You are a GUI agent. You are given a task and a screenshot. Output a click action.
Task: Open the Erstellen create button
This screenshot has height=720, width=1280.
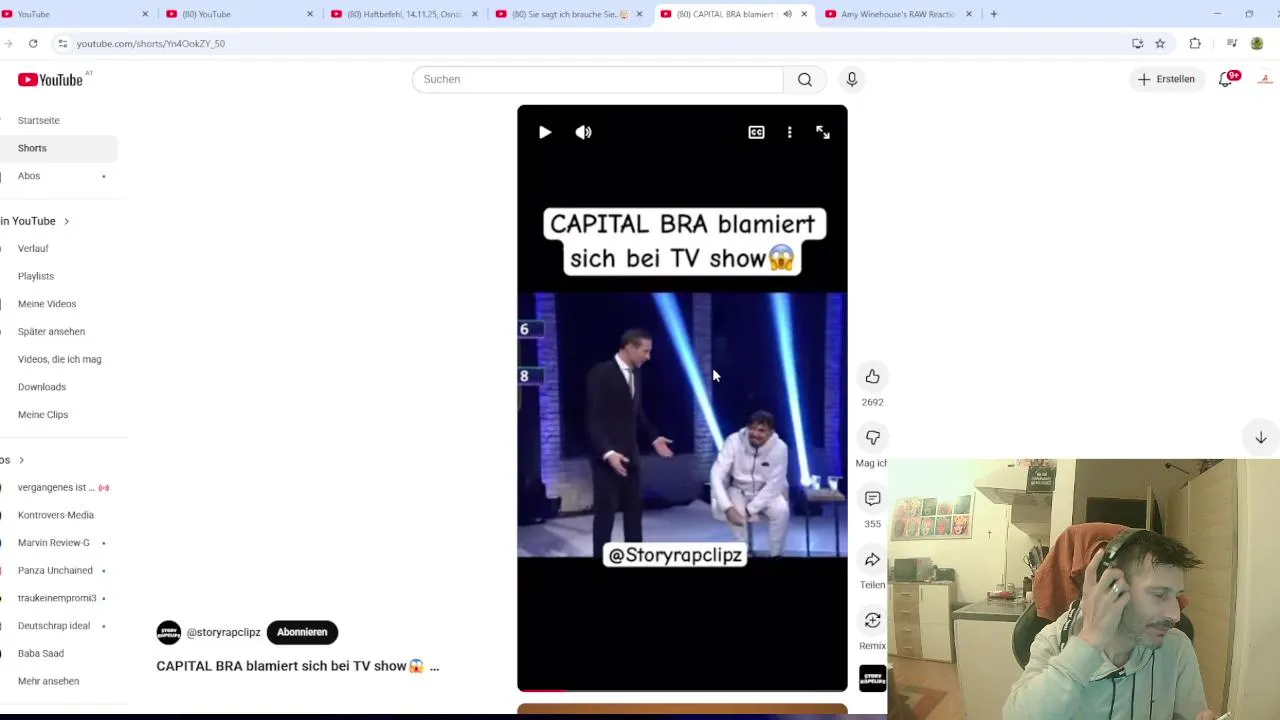click(x=1166, y=79)
